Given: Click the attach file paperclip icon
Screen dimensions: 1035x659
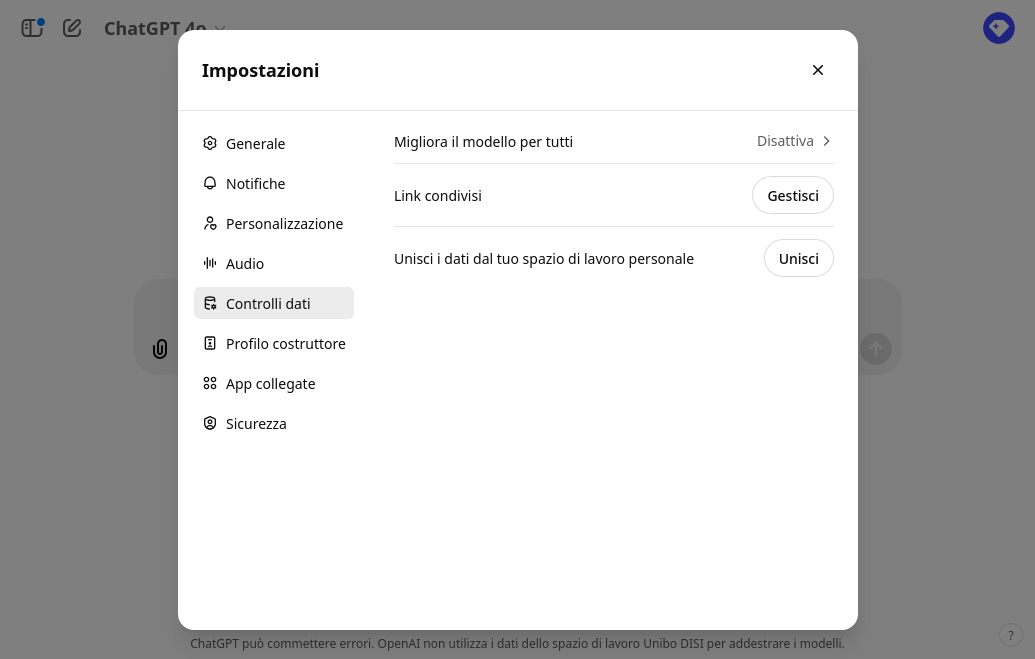Looking at the screenshot, I should coord(160,349).
